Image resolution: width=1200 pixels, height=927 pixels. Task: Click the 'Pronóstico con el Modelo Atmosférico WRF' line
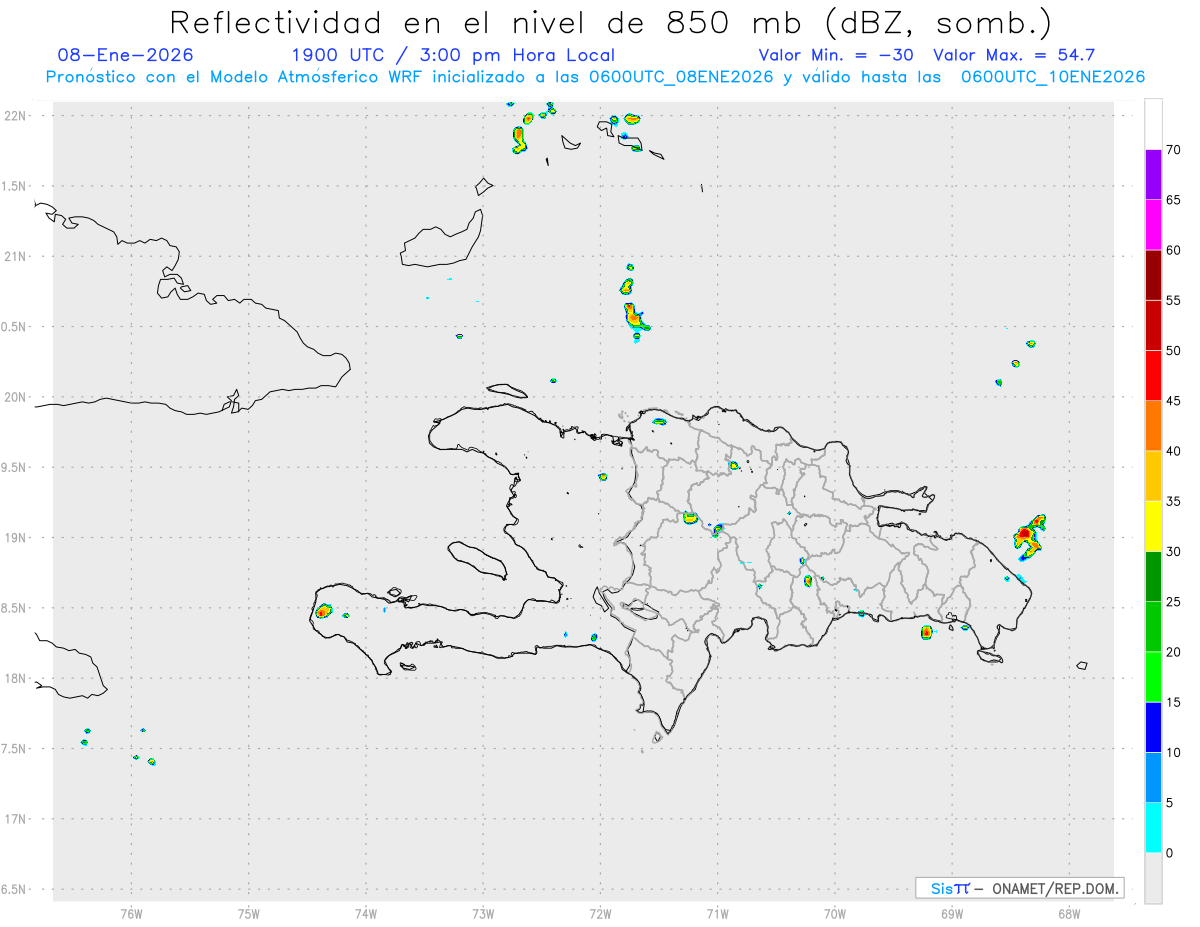click(595, 77)
